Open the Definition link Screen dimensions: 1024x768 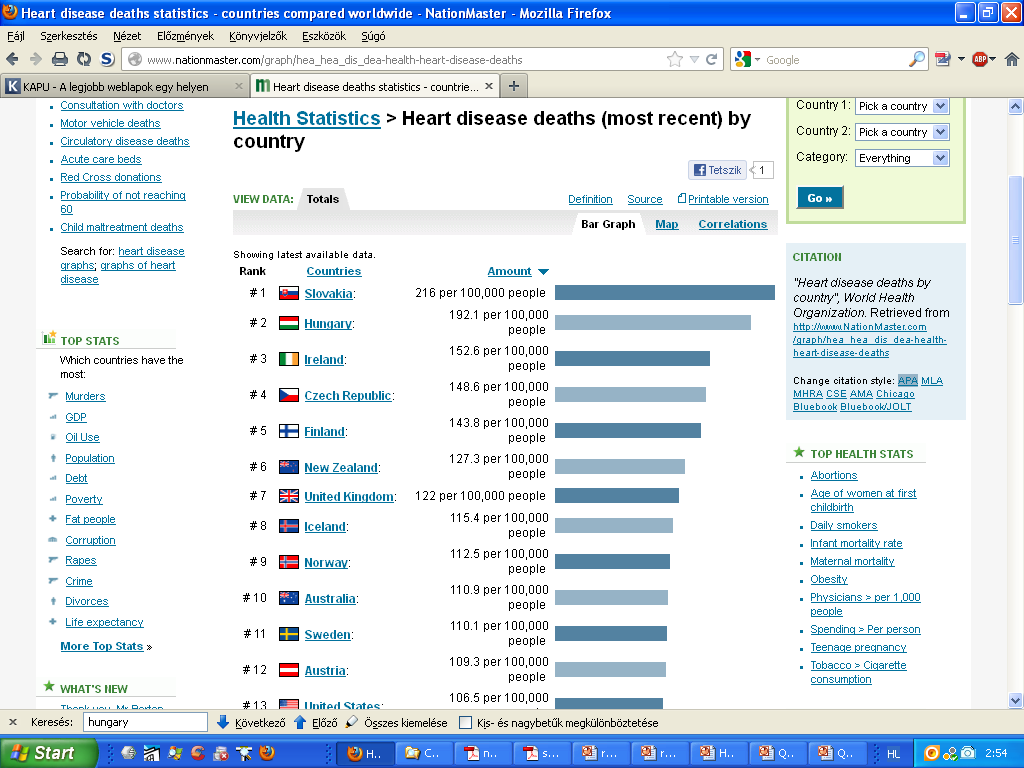coord(590,199)
